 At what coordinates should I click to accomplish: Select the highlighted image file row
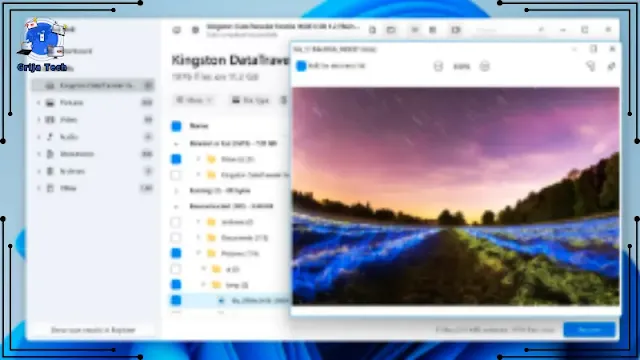point(230,300)
